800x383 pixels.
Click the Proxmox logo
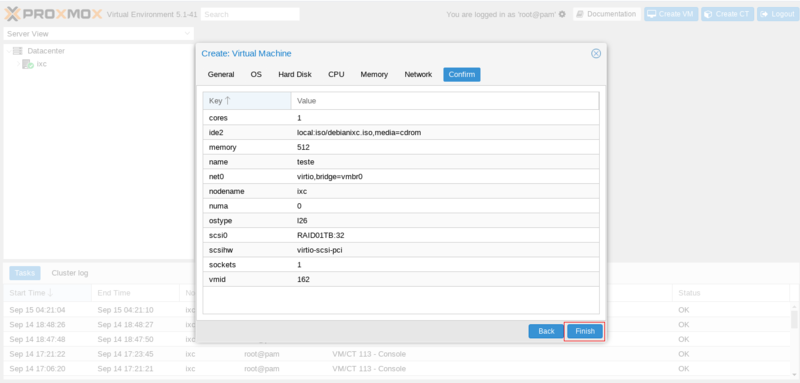pos(54,14)
